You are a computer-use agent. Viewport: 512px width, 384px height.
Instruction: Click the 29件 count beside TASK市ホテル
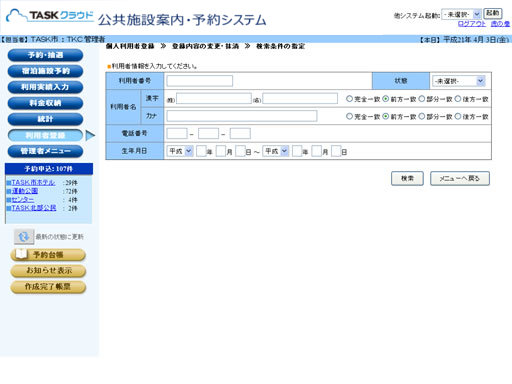71,183
